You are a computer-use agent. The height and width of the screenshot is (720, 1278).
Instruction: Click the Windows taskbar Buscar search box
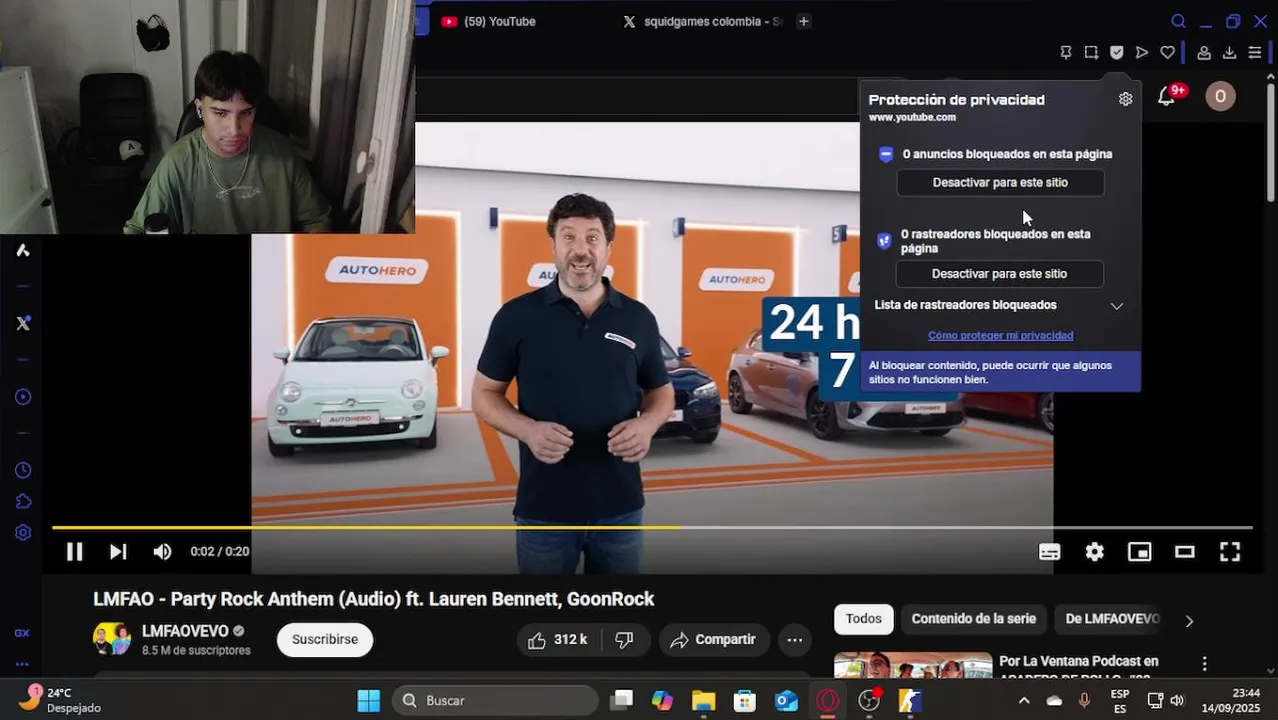click(x=497, y=701)
